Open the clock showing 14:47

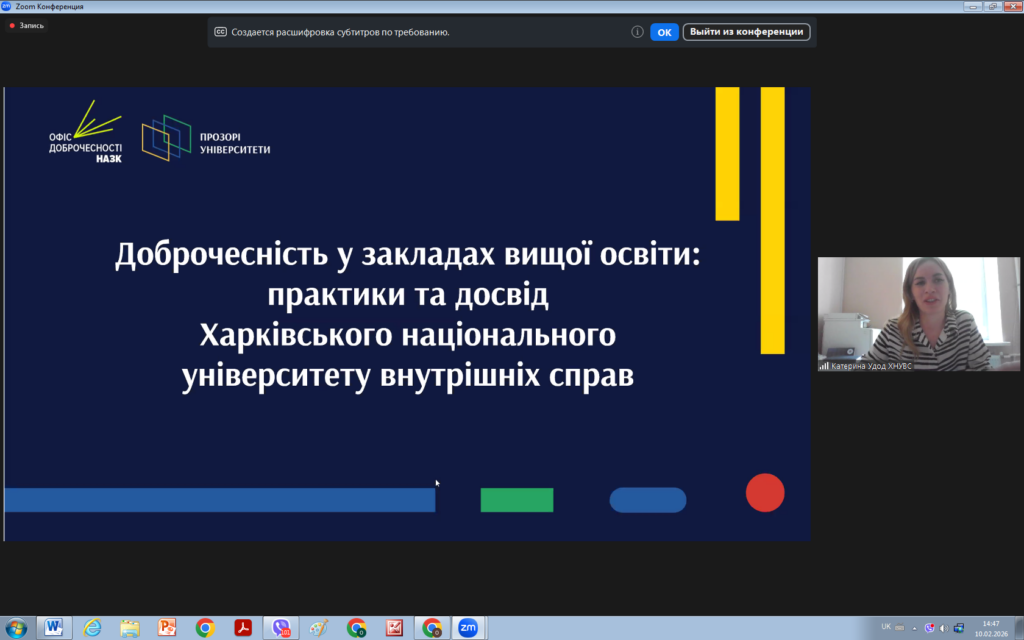990,627
